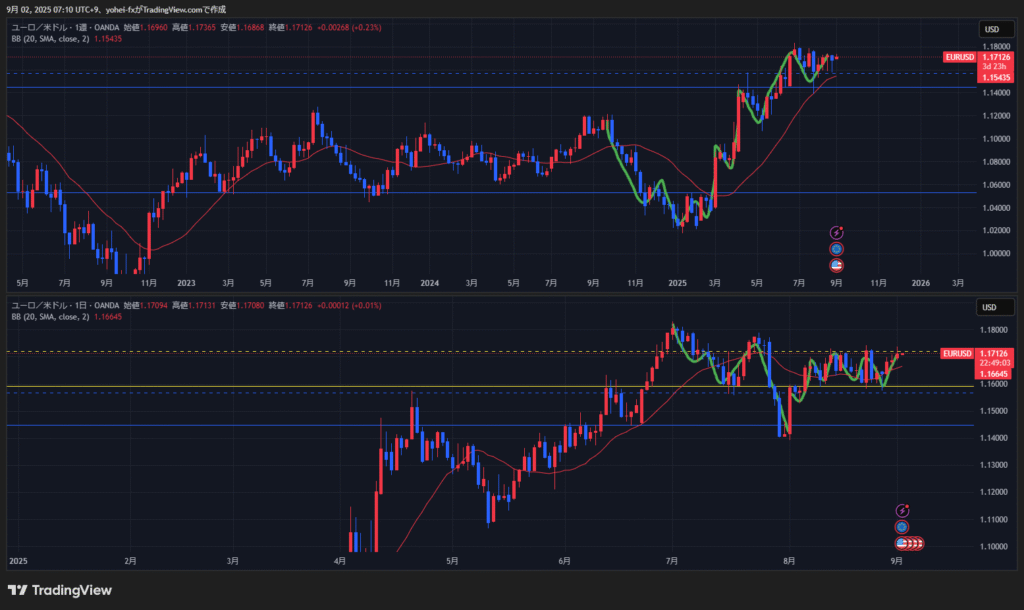Click the 8月 label on the daily time axis
This screenshot has height=610, width=1024.
789,561
